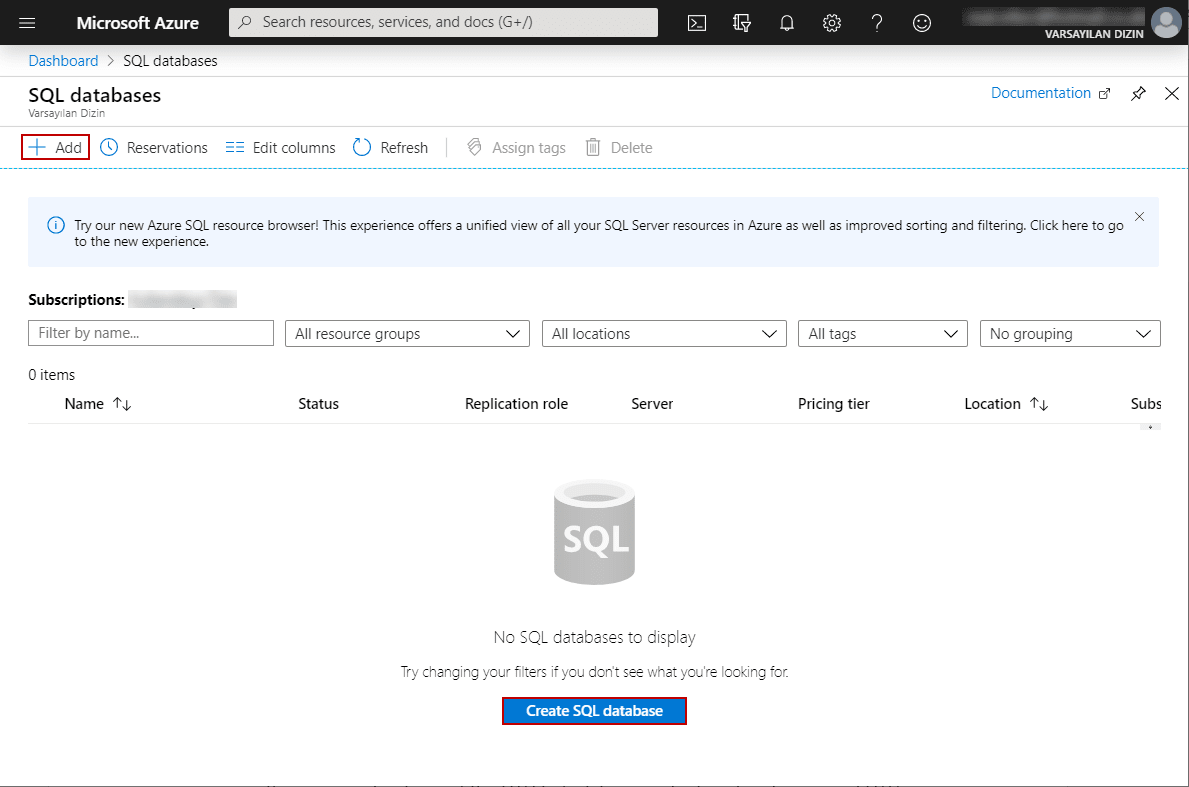Viewport: 1189px width, 787px height.
Task: Click the VARSAYILAN DIZIN directory label
Action: (1093, 33)
